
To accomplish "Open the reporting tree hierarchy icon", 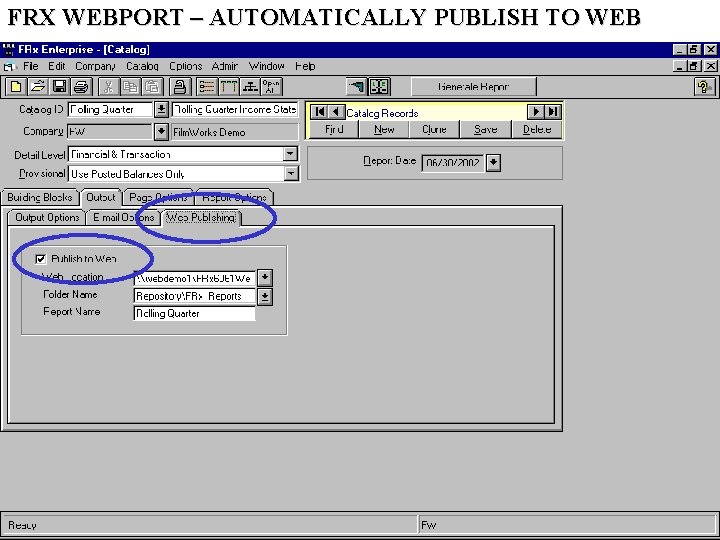I will pos(250,87).
